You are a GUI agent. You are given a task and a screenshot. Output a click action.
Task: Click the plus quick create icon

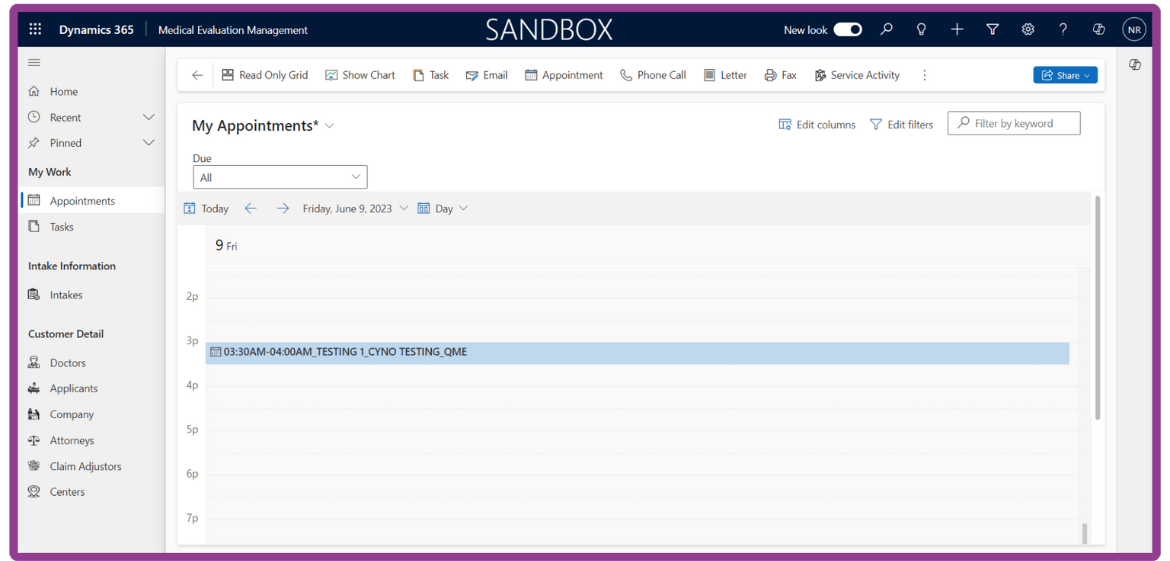(957, 30)
